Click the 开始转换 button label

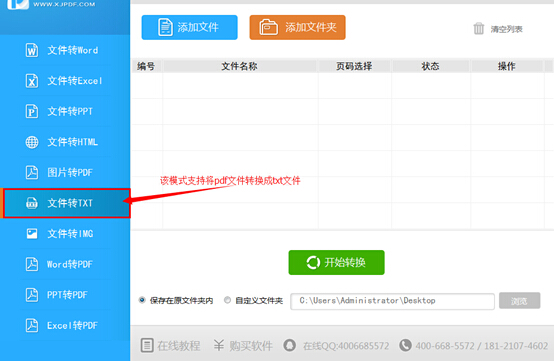345,262
